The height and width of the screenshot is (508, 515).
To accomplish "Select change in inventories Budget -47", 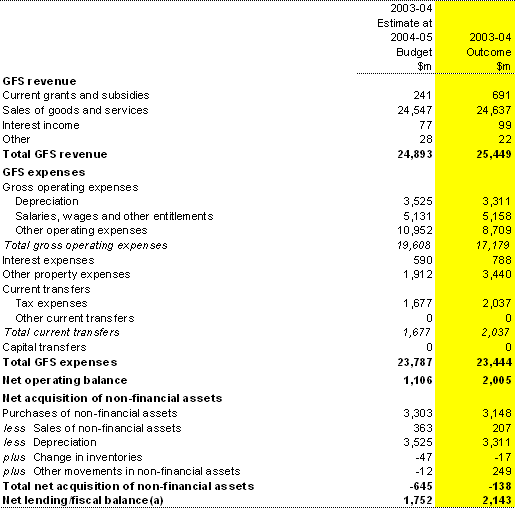I will tap(423, 457).
